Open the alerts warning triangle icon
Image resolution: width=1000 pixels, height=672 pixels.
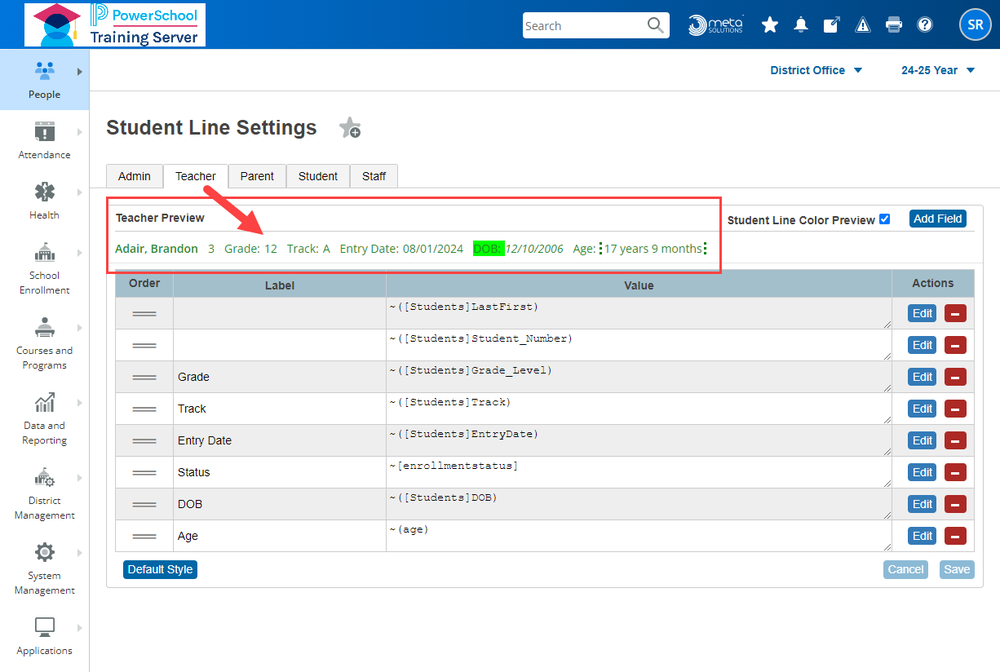(x=863, y=25)
